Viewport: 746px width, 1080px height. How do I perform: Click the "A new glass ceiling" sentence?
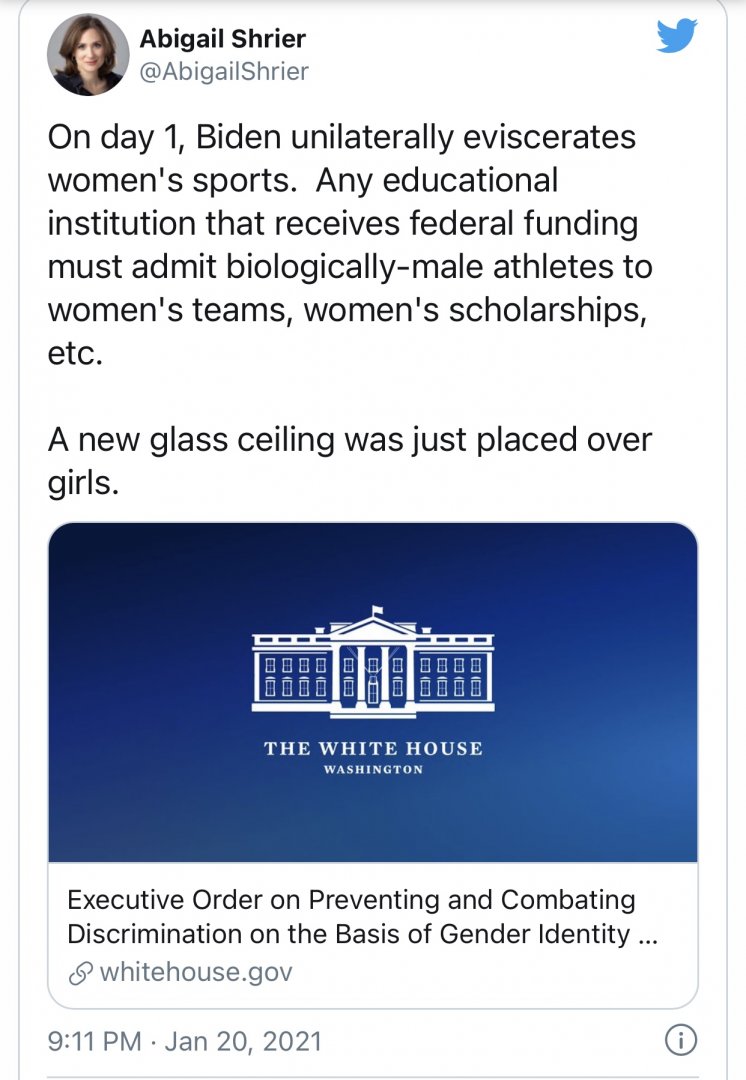[350, 441]
